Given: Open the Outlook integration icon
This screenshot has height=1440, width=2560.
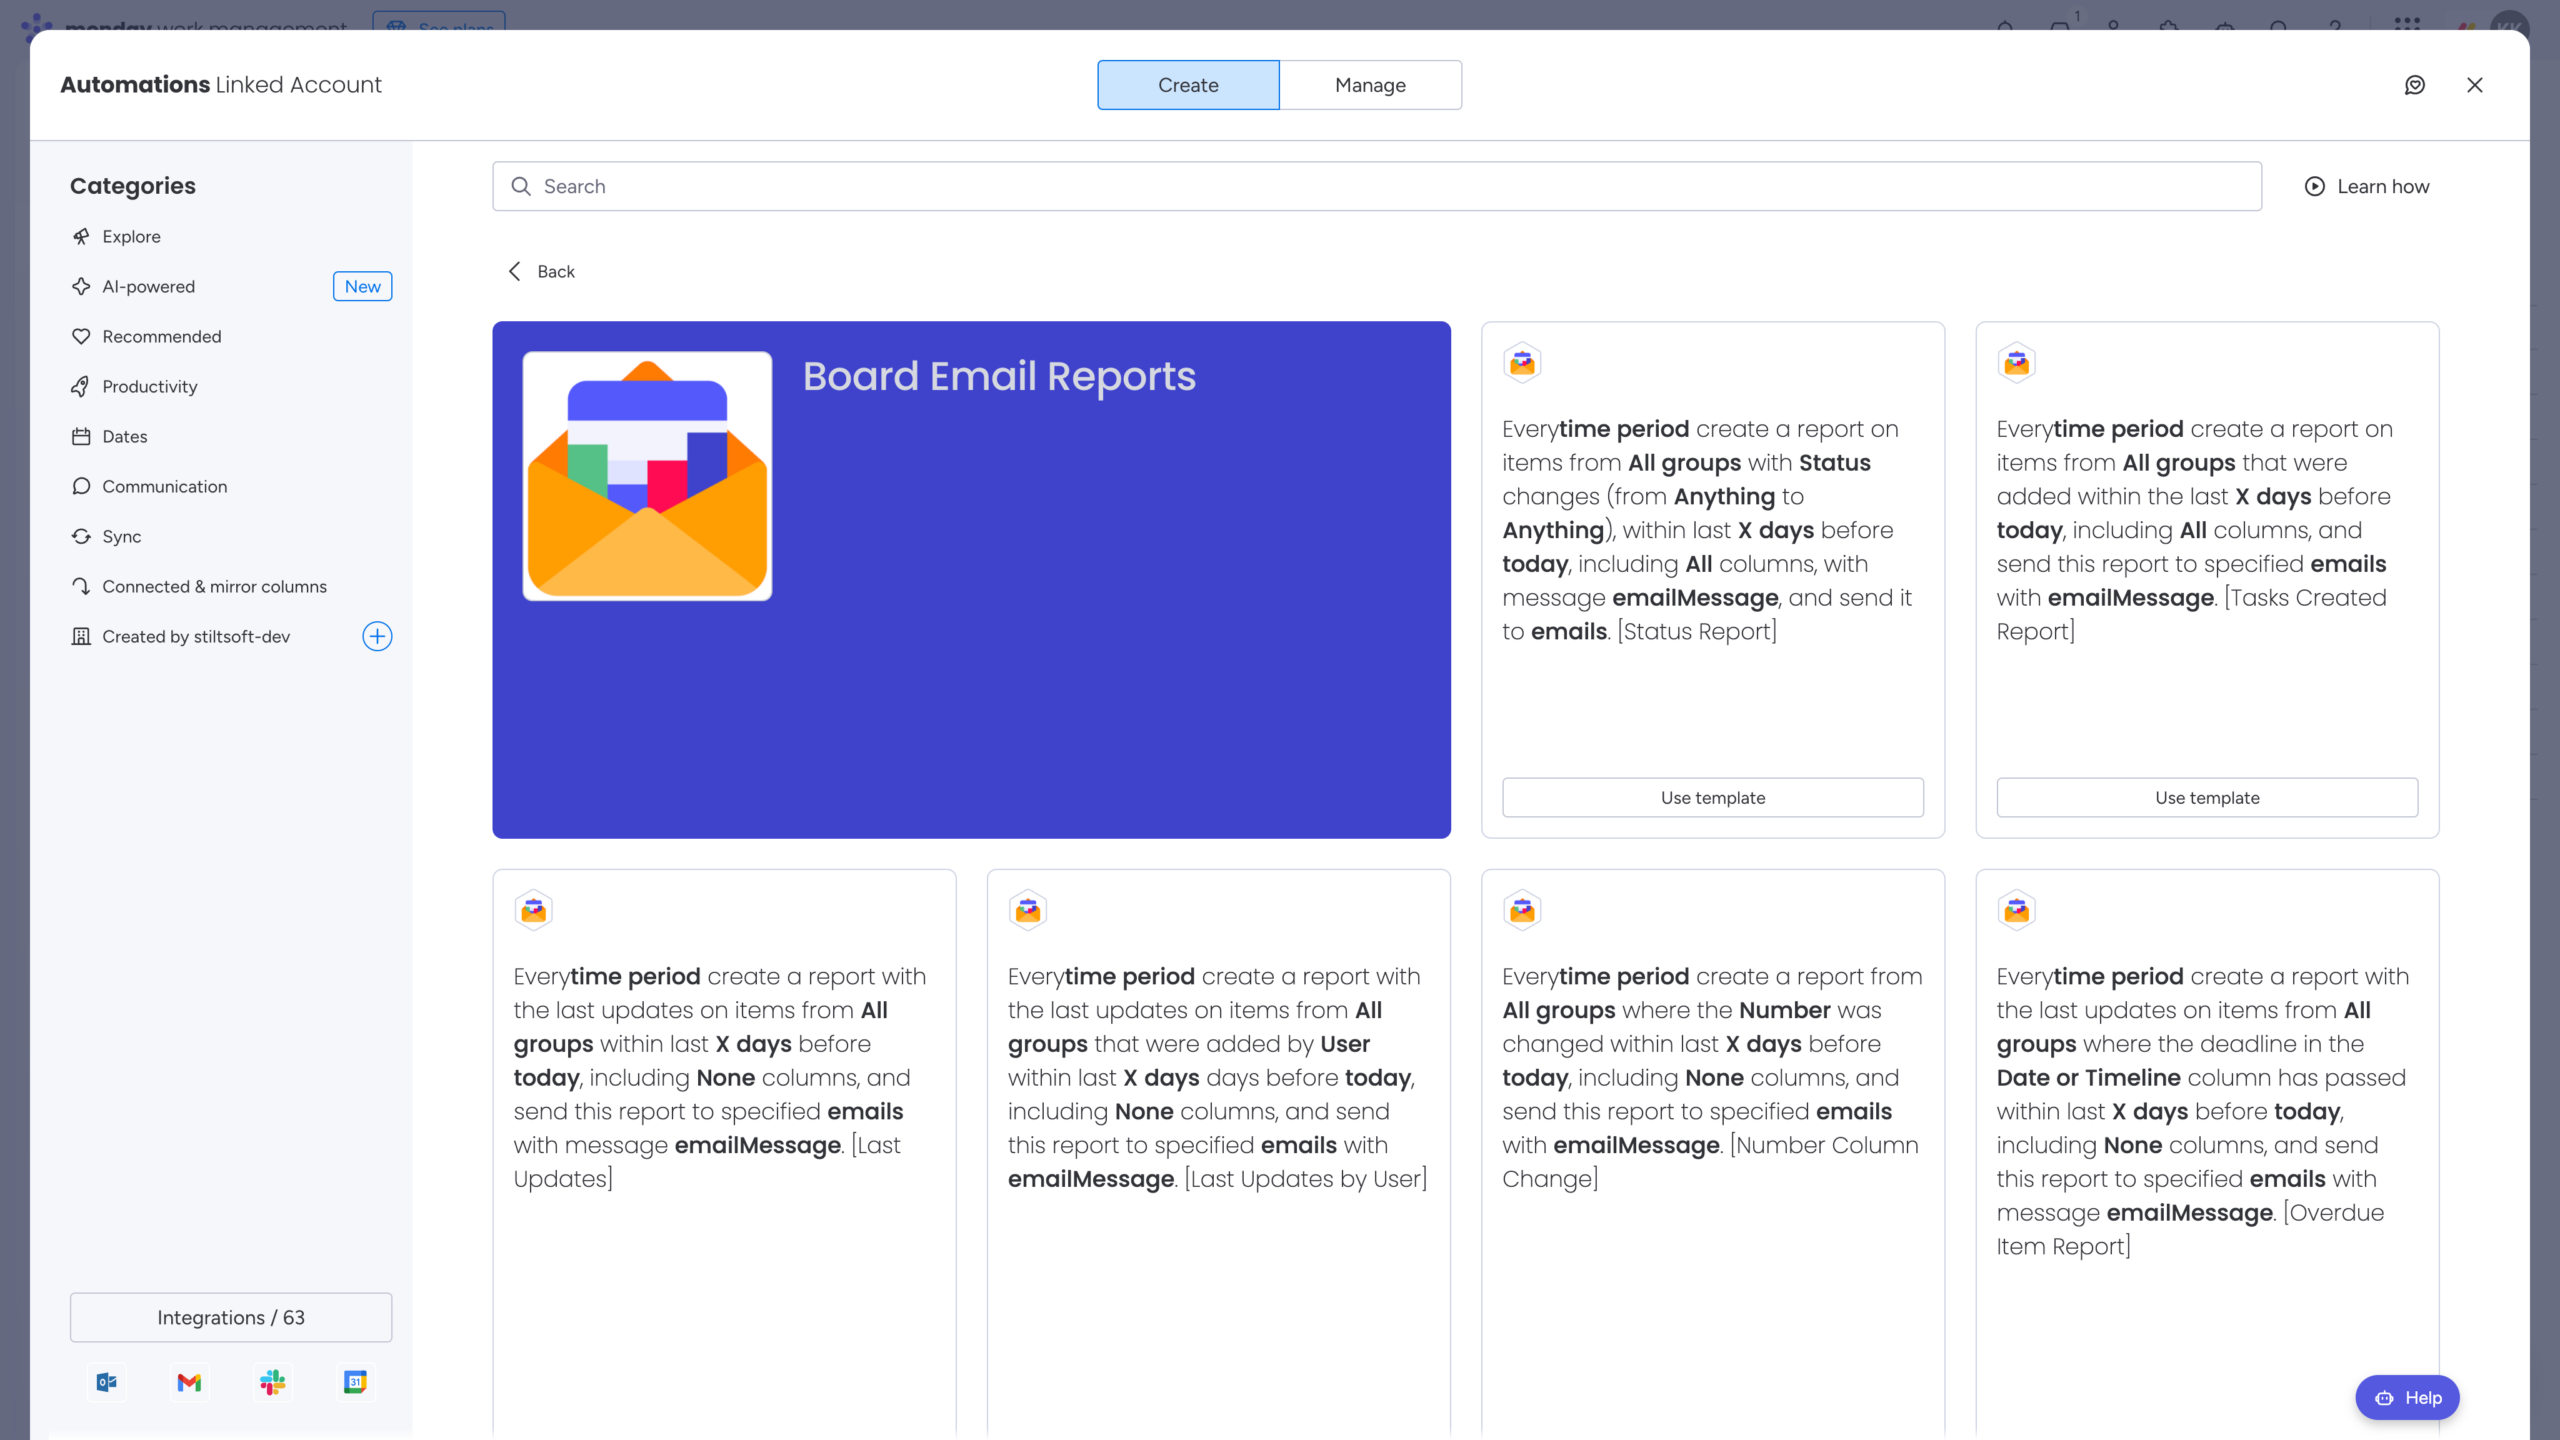Looking at the screenshot, I should 107,1382.
